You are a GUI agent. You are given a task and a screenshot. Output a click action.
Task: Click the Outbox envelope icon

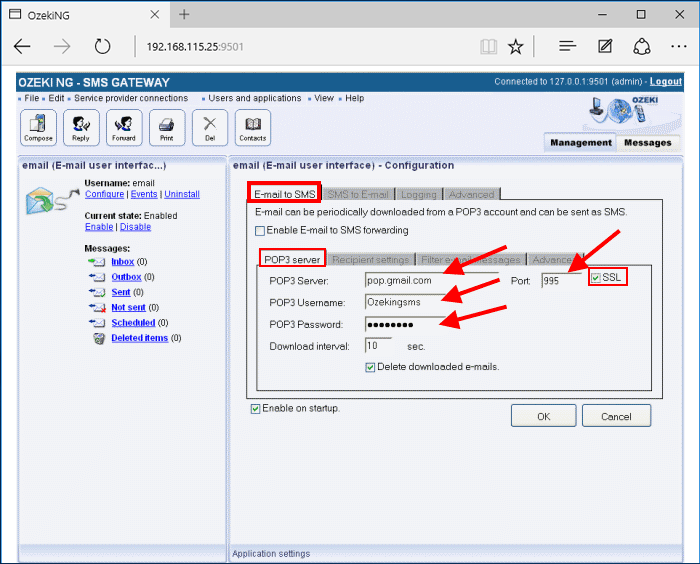pos(97,277)
